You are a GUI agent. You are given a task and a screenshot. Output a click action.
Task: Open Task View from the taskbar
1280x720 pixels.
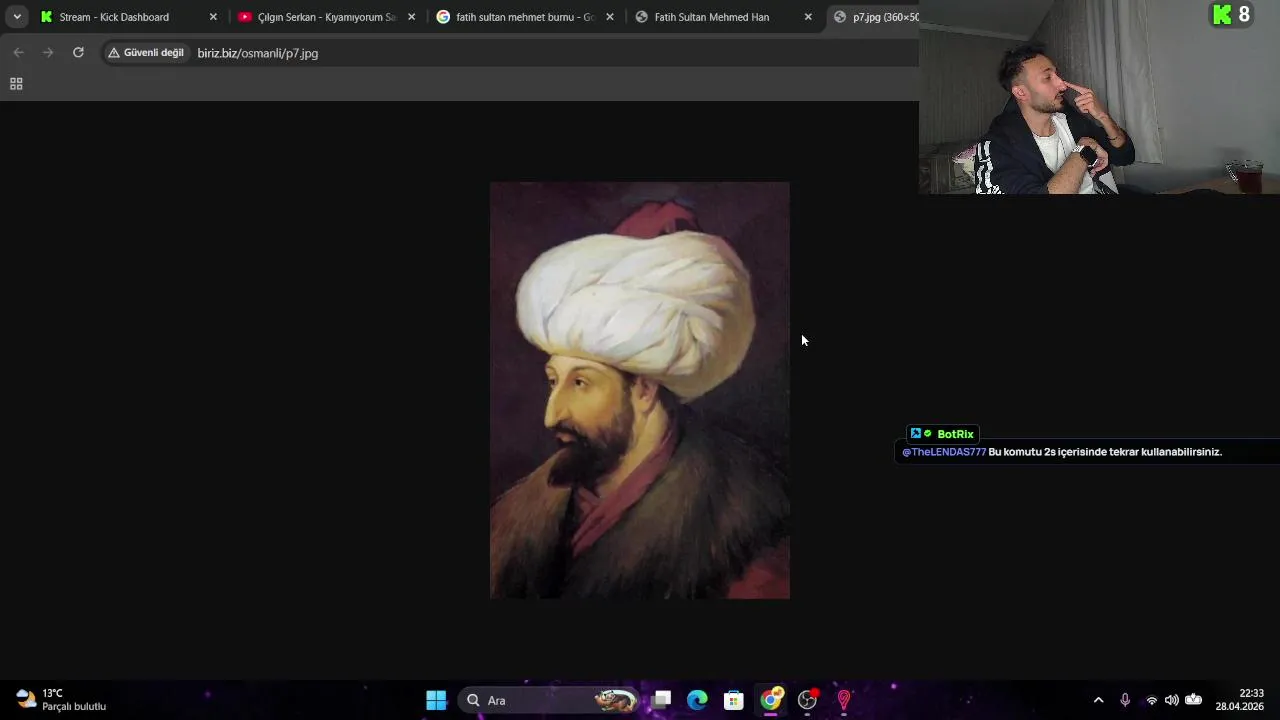coord(662,700)
